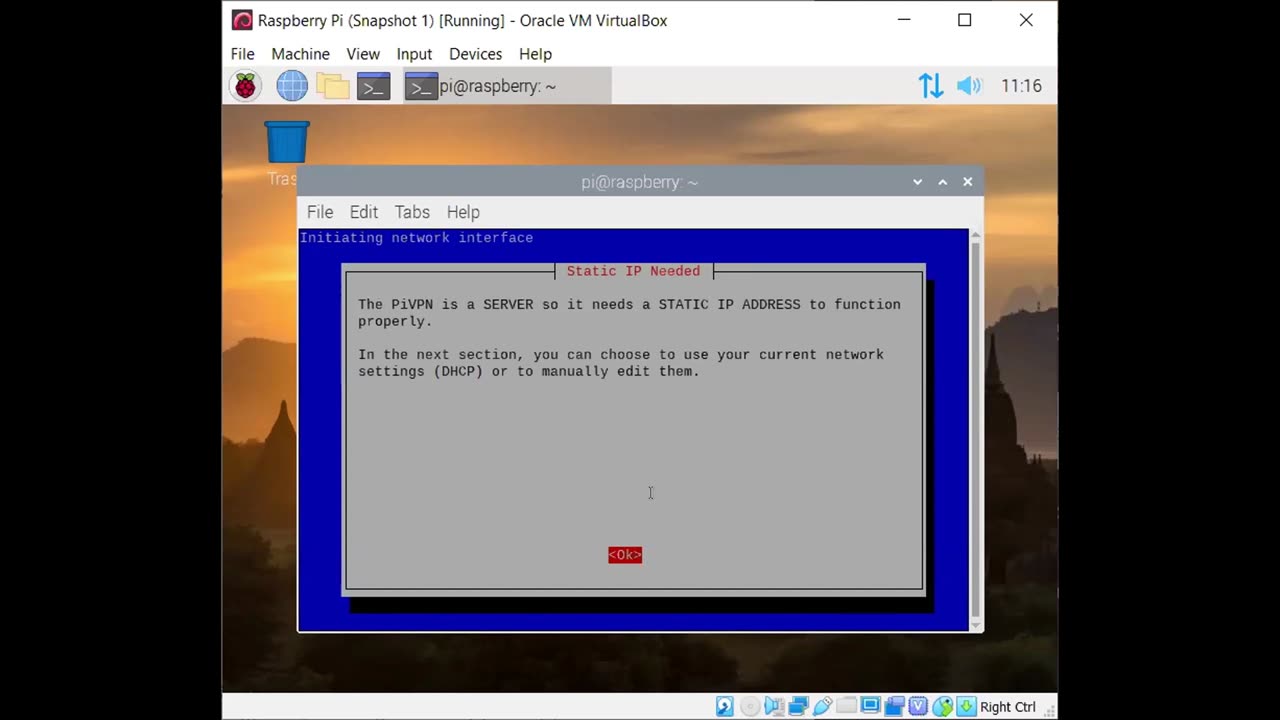This screenshot has width=1280, height=720.
Task: Open the terminal's Help menu
Action: tap(463, 212)
